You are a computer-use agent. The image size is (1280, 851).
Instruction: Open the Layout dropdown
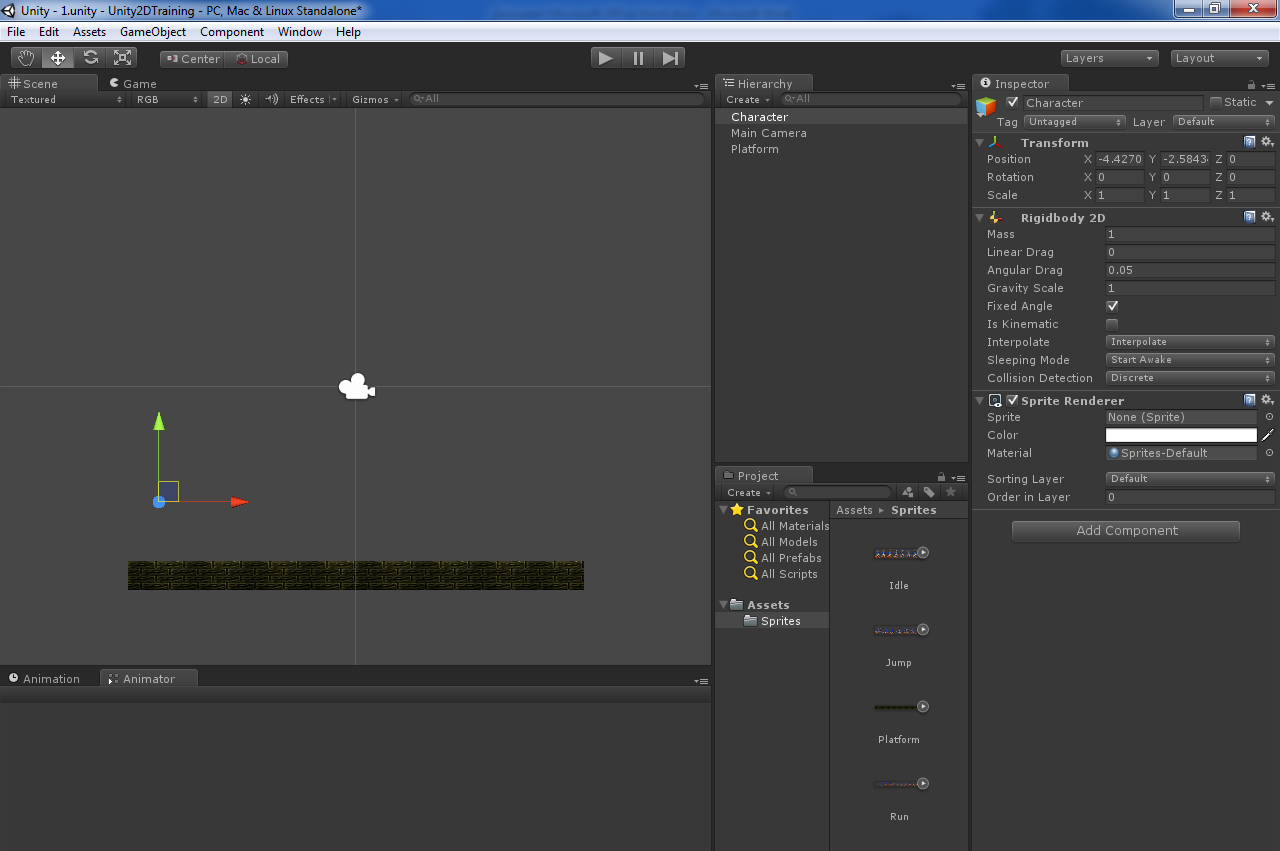1219,58
